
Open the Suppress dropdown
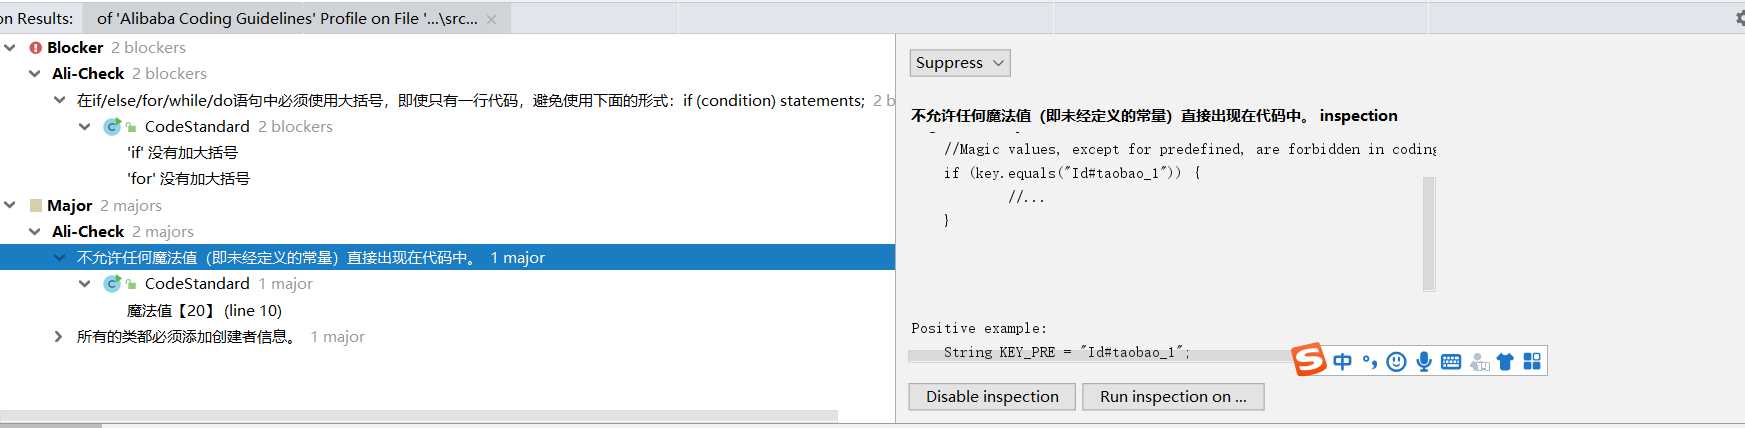click(x=960, y=63)
